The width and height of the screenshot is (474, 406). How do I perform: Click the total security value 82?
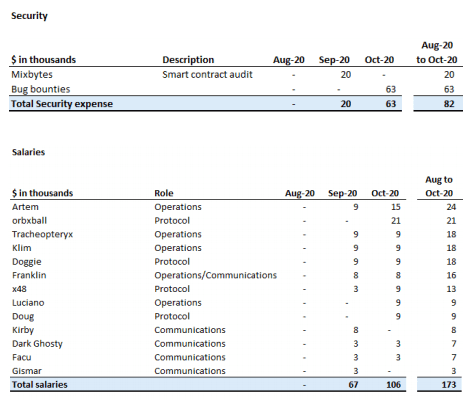(x=449, y=104)
